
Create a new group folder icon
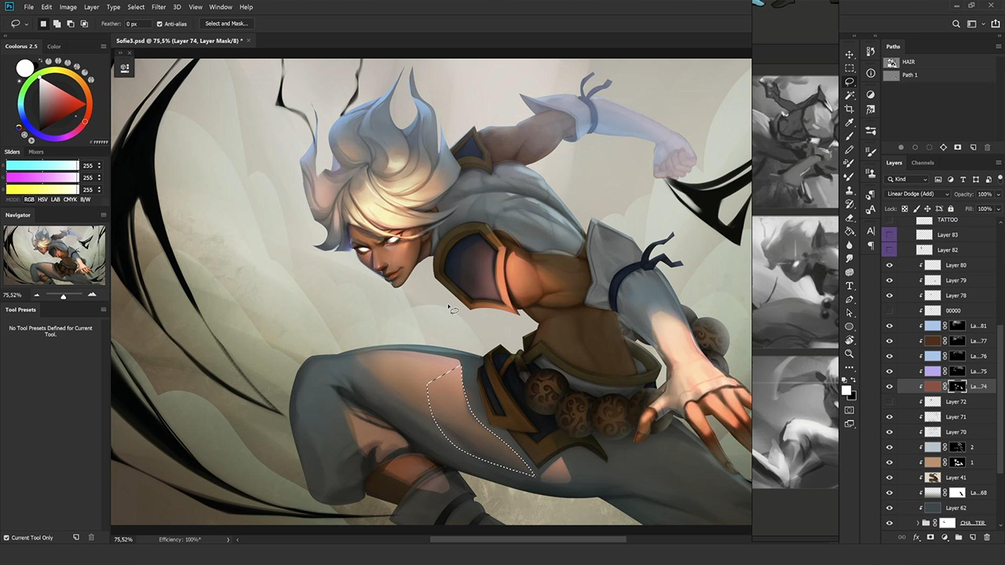click(958, 537)
